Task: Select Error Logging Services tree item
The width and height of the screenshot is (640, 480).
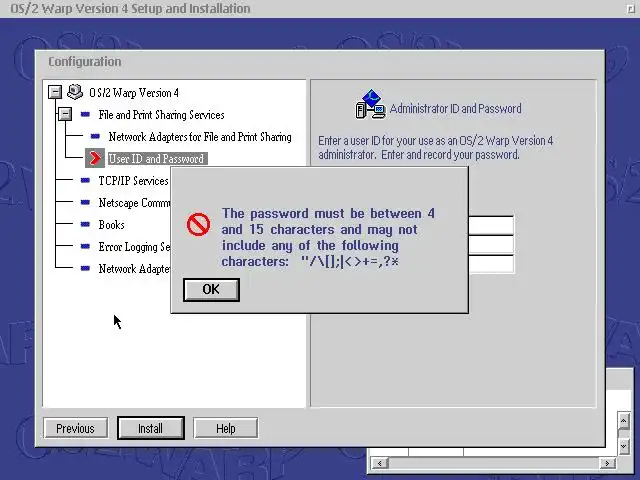Action: (134, 247)
